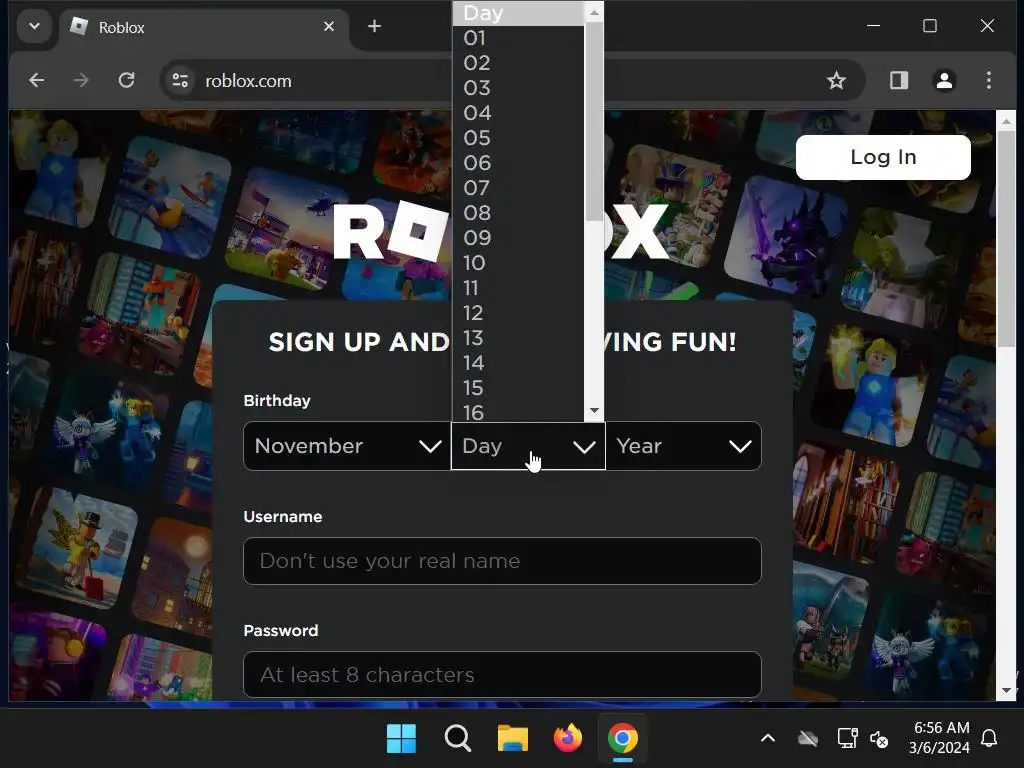This screenshot has width=1024, height=768.
Task: Select day 02 from the list
Action: [x=518, y=63]
